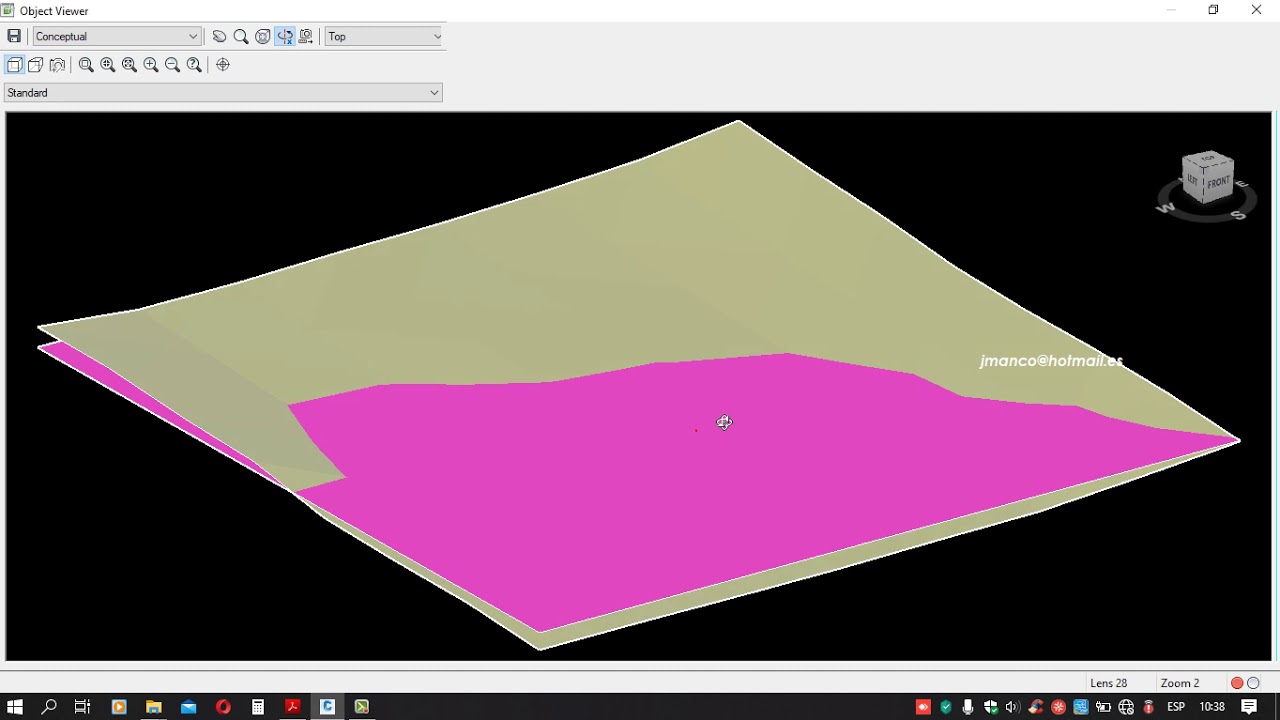Click the lens length camera icon

[x=58, y=64]
